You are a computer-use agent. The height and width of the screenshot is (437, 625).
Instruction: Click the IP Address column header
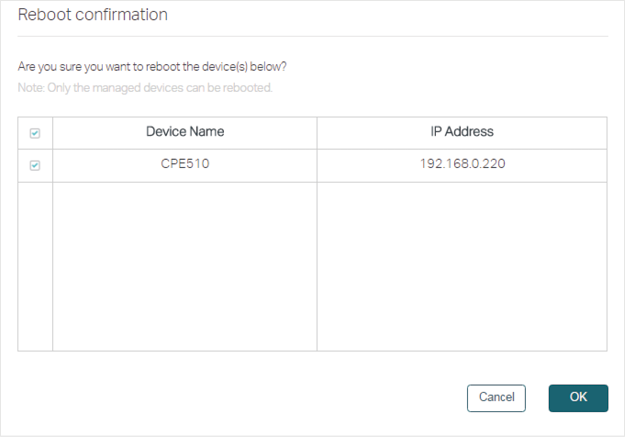tap(462, 132)
